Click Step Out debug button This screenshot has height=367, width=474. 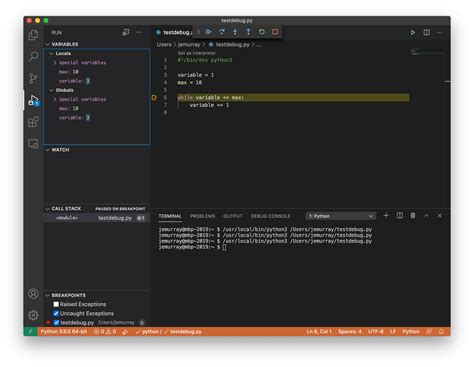point(248,32)
